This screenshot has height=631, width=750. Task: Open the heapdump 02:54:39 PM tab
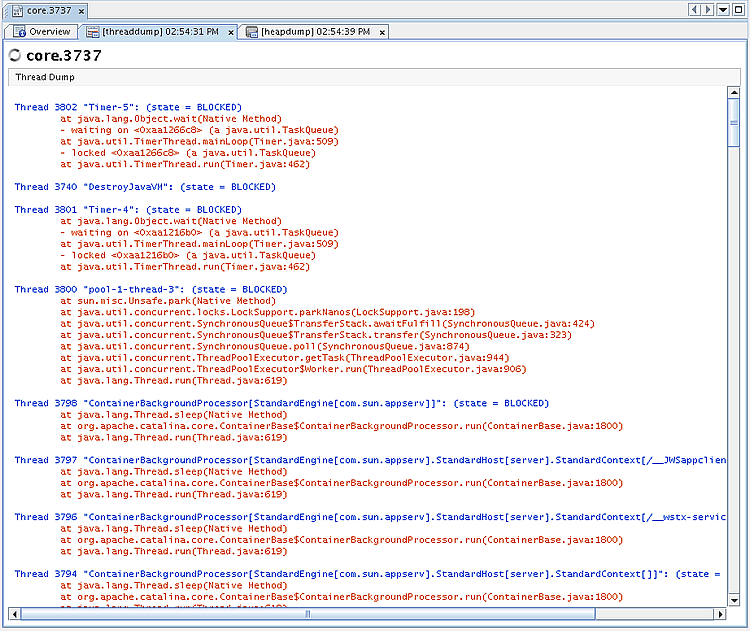point(316,32)
